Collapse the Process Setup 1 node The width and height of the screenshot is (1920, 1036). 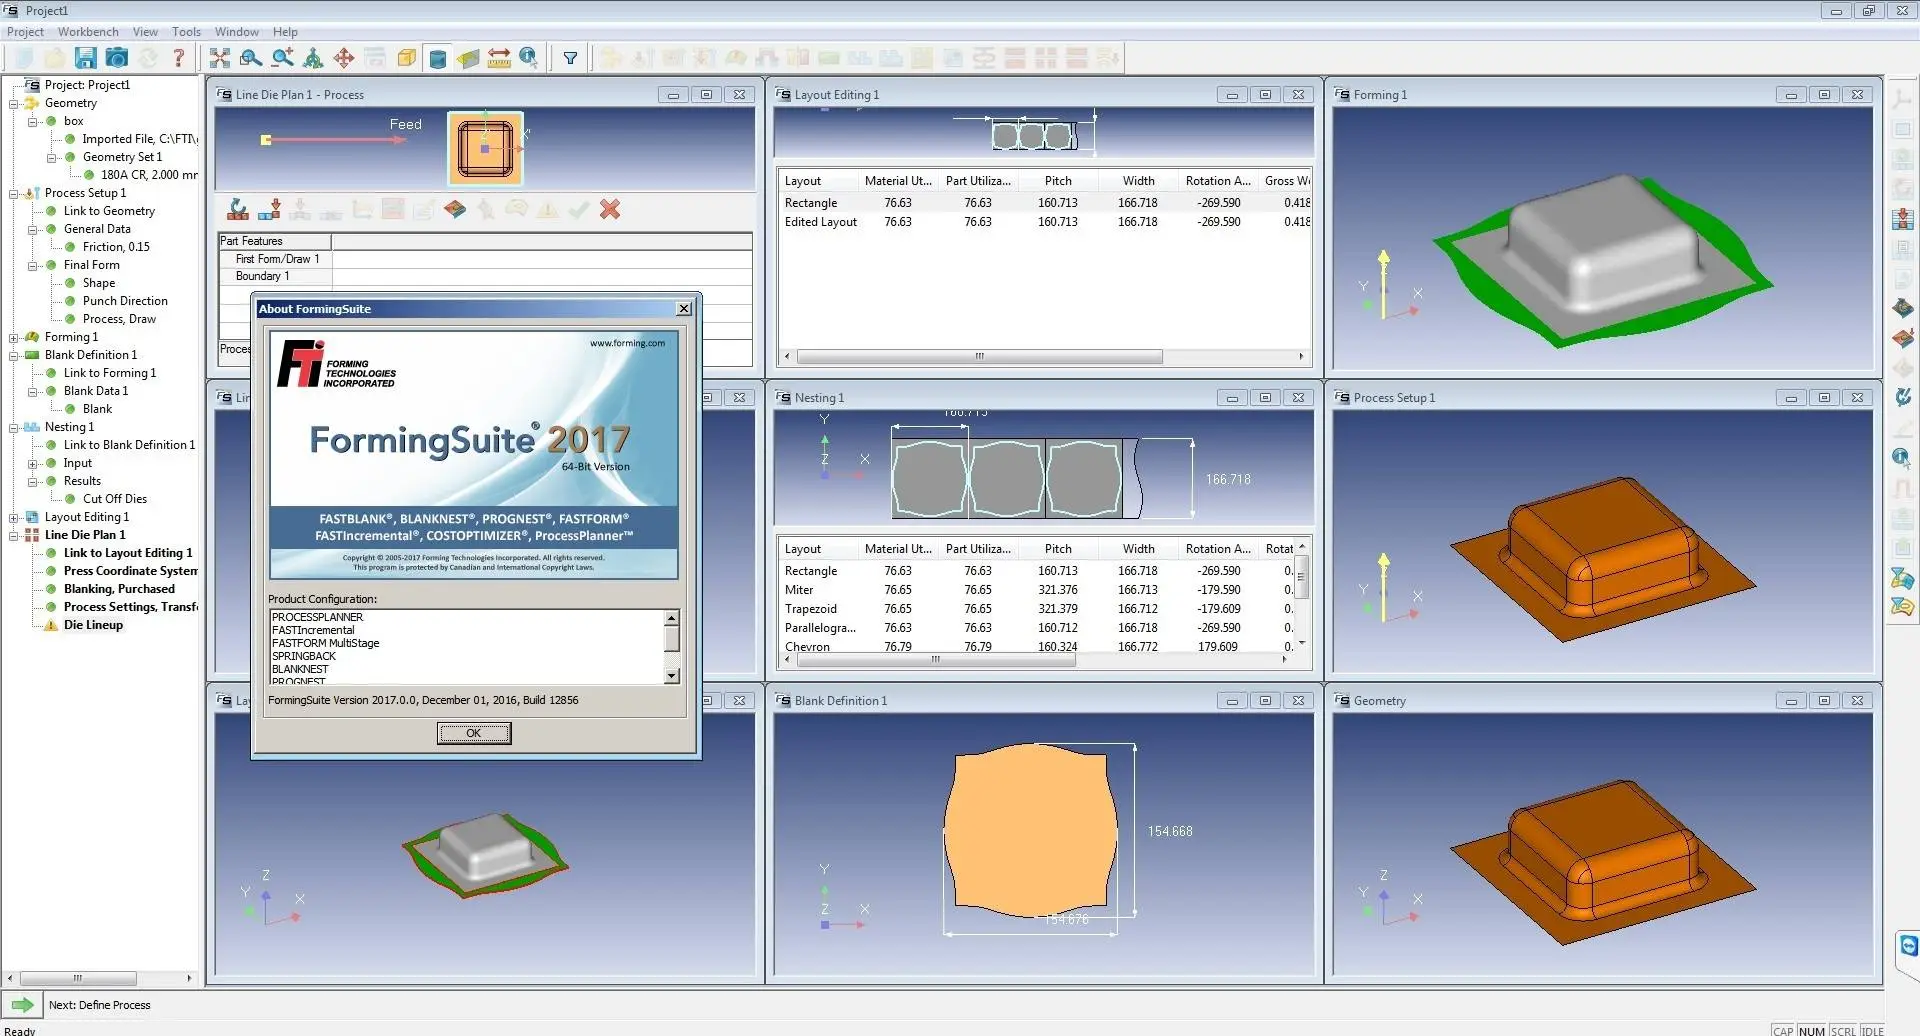[x=14, y=193]
